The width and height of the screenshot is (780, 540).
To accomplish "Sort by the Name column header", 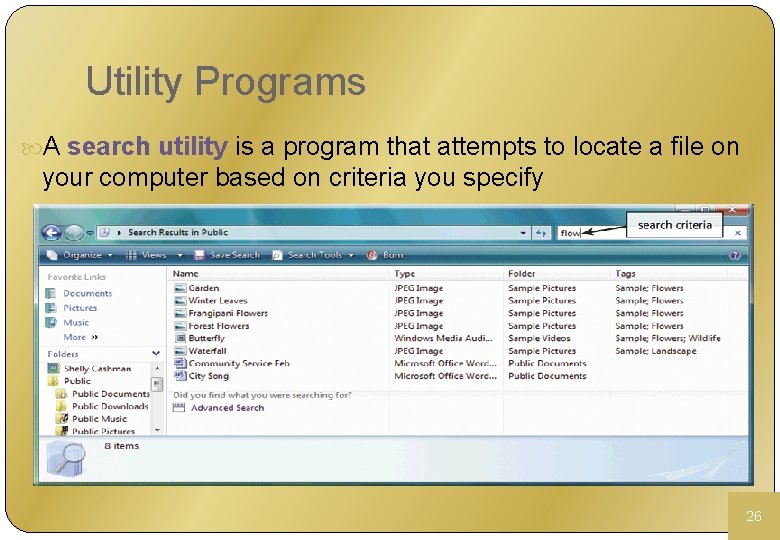I will click(x=186, y=273).
